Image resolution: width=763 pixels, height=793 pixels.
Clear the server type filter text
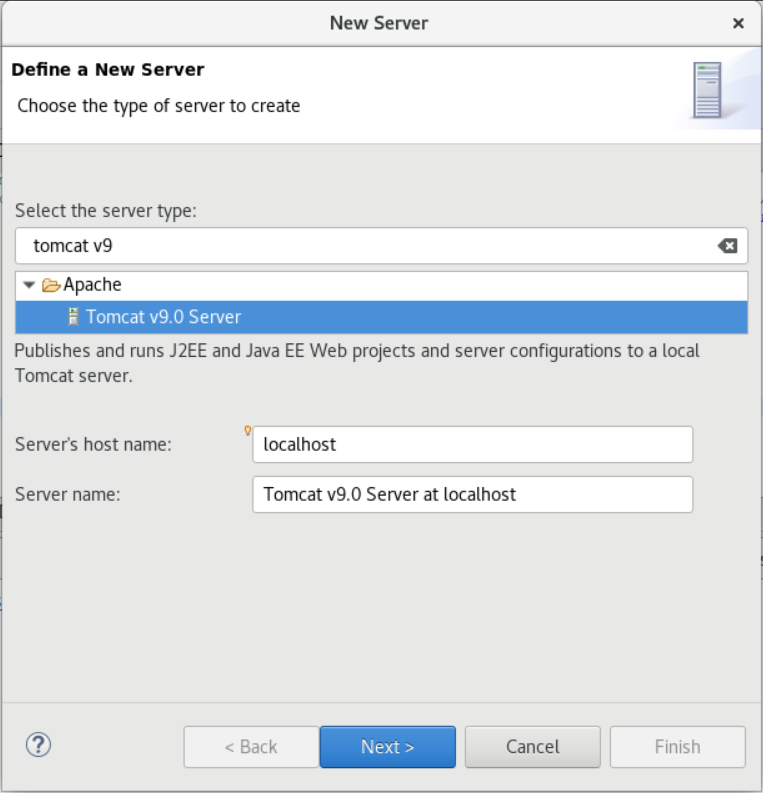point(728,246)
